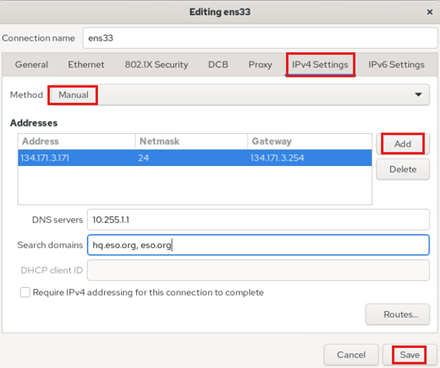Click the Gateway column header
This screenshot has width=440, height=368.
coord(310,141)
